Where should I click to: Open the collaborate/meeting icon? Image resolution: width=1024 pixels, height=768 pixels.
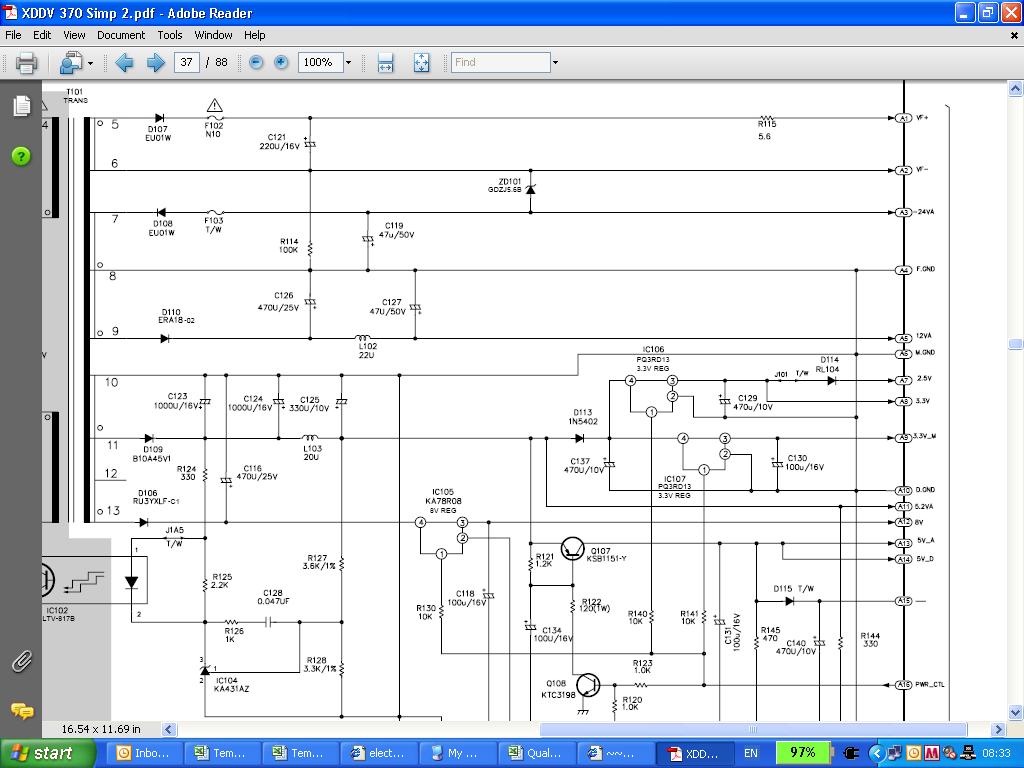pyautogui.click(x=70, y=63)
